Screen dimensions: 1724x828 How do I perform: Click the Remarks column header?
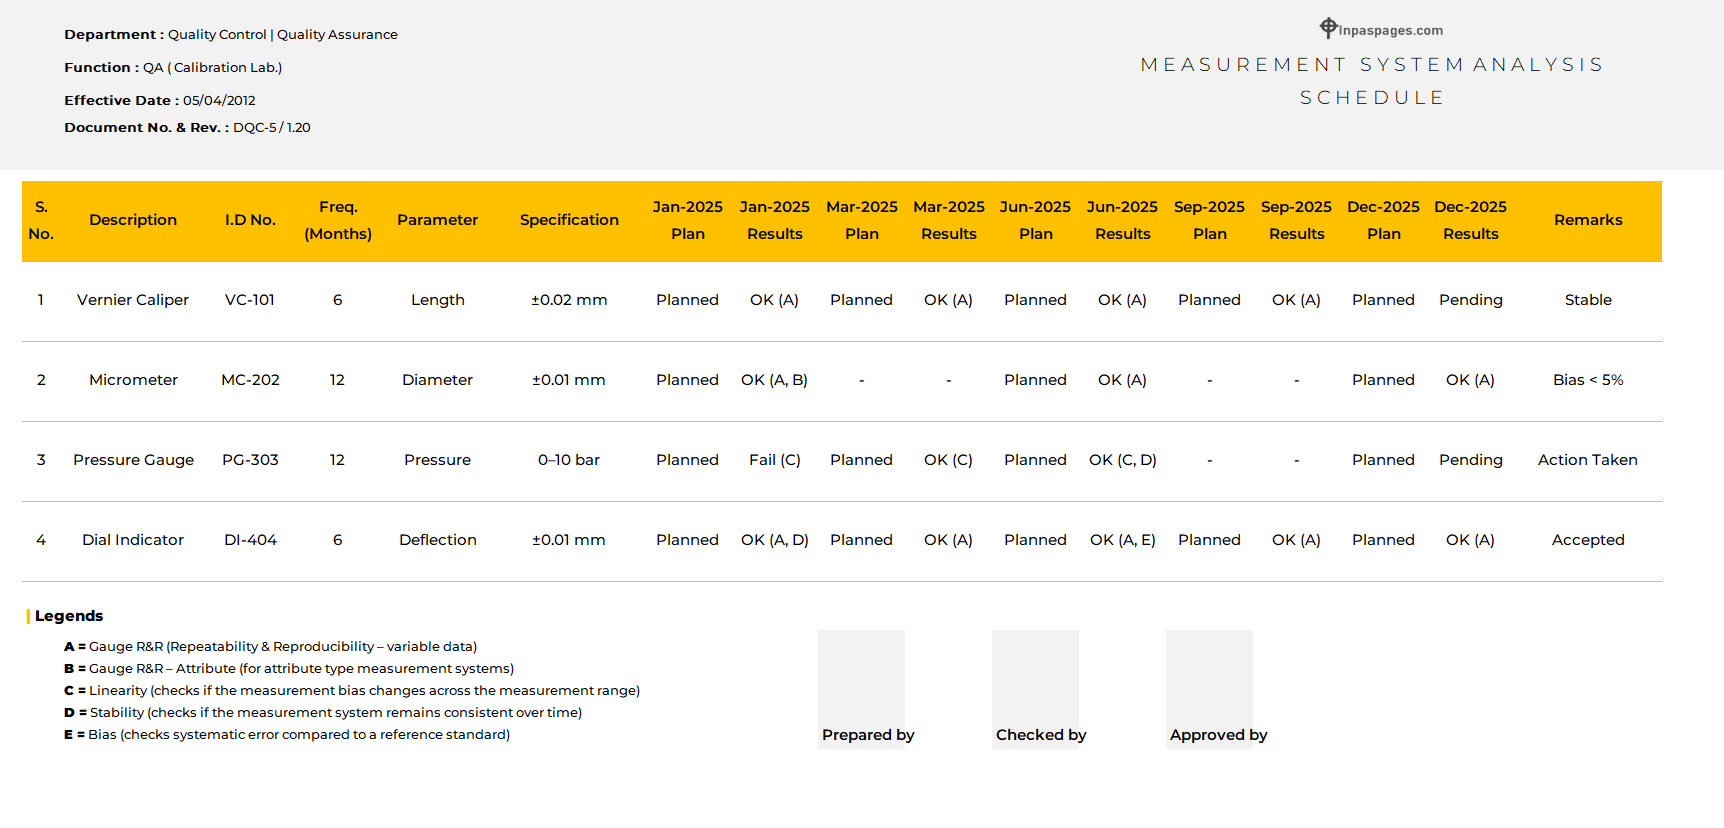(x=1587, y=220)
